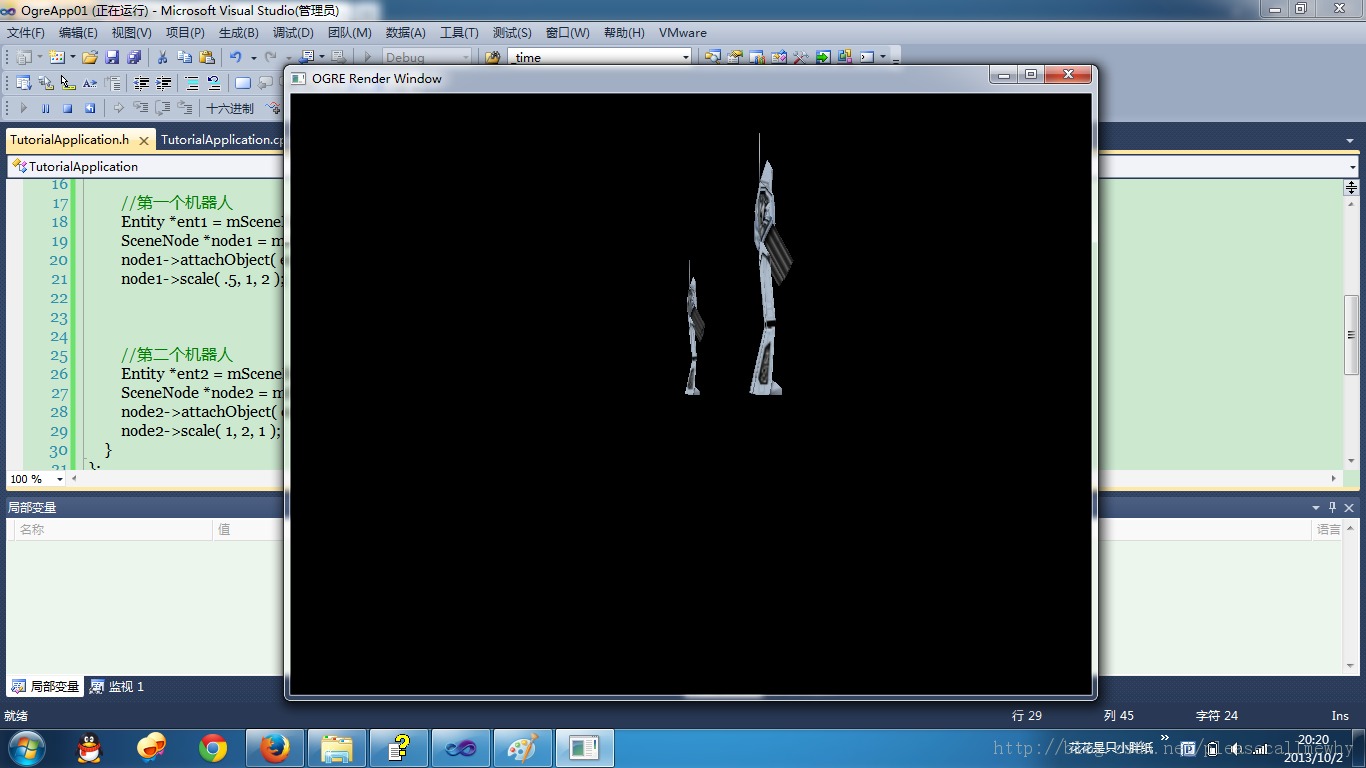The width and height of the screenshot is (1366, 768).
Task: Click the Paste clipboard icon
Action: click(x=207, y=57)
